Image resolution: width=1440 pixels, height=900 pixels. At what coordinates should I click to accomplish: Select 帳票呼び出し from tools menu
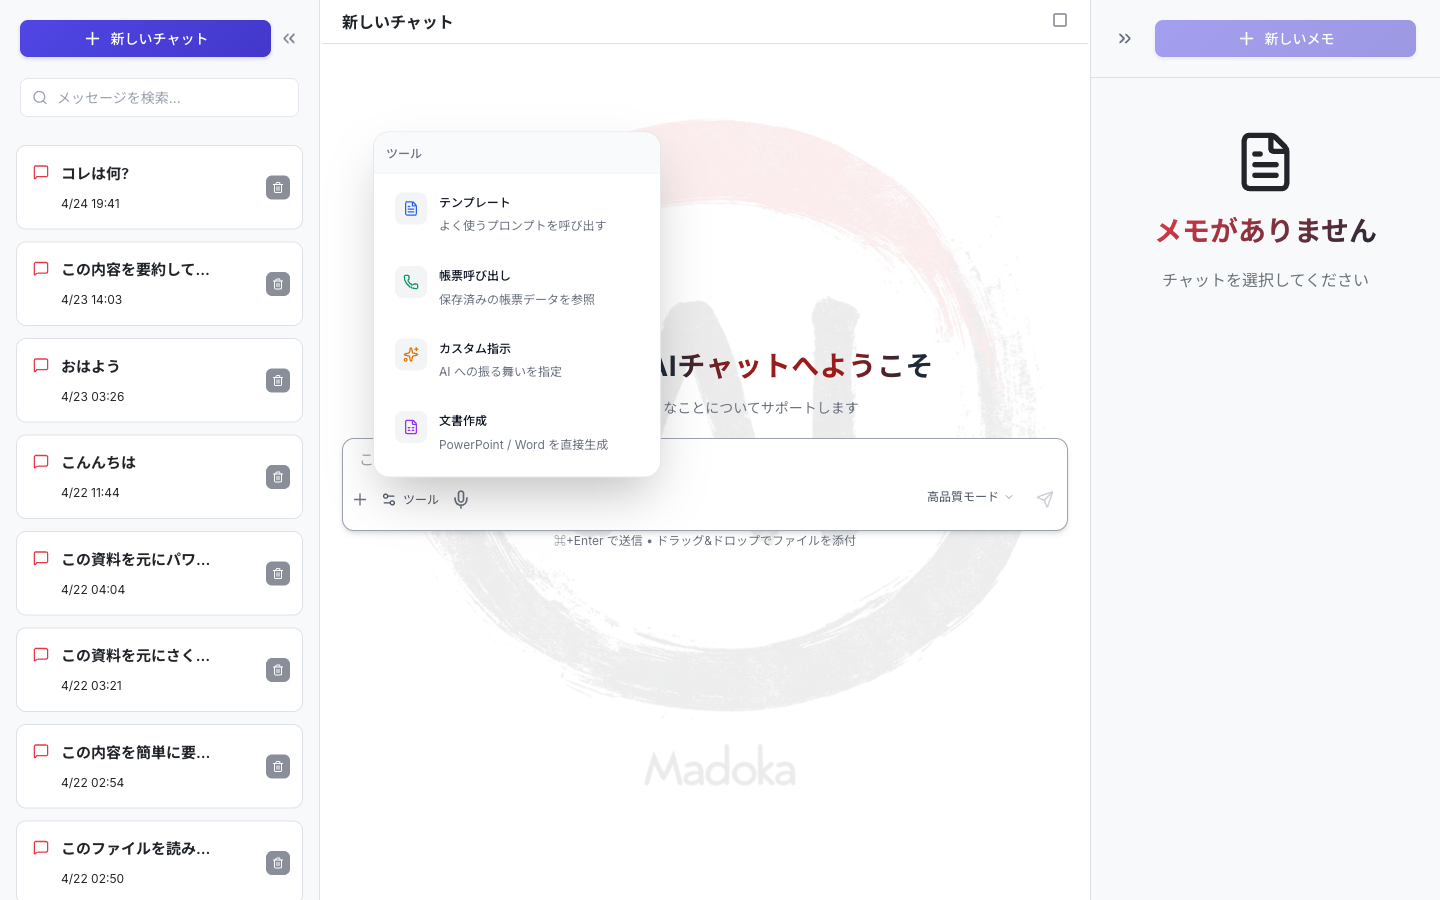[x=517, y=286]
